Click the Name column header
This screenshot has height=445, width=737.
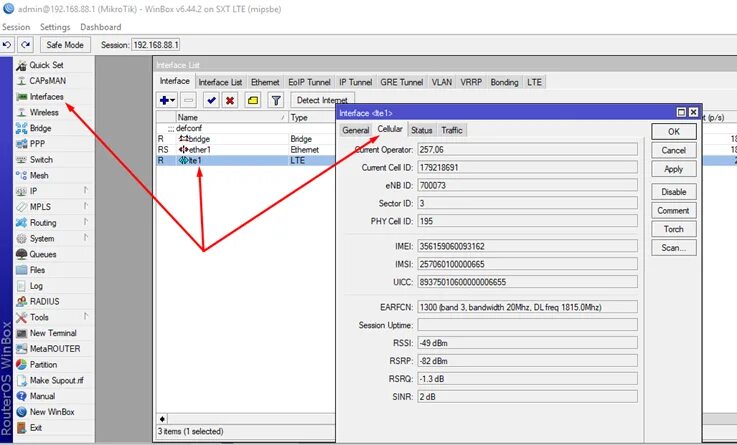[232, 117]
